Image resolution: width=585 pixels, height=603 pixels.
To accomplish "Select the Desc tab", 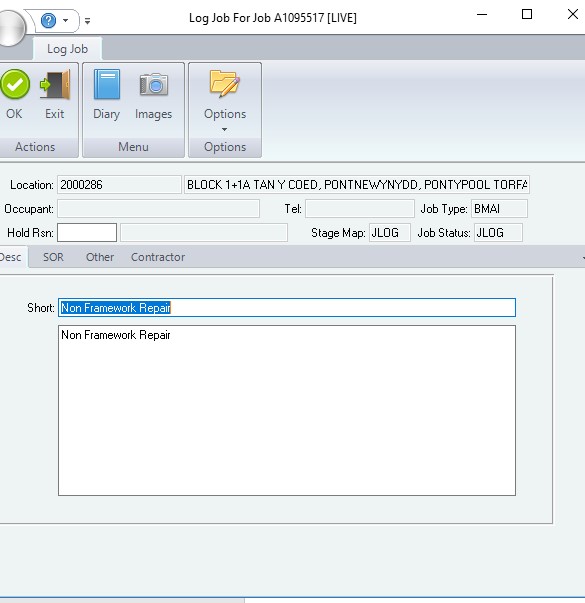I will click(11, 257).
